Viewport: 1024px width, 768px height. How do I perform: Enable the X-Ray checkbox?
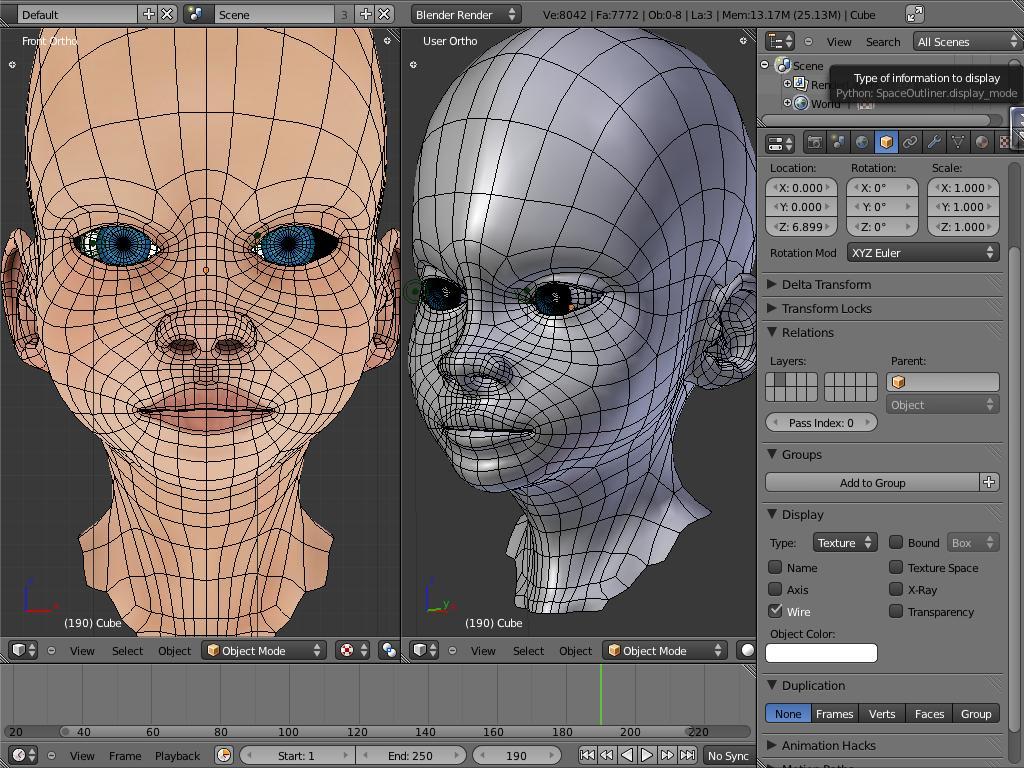[896, 589]
